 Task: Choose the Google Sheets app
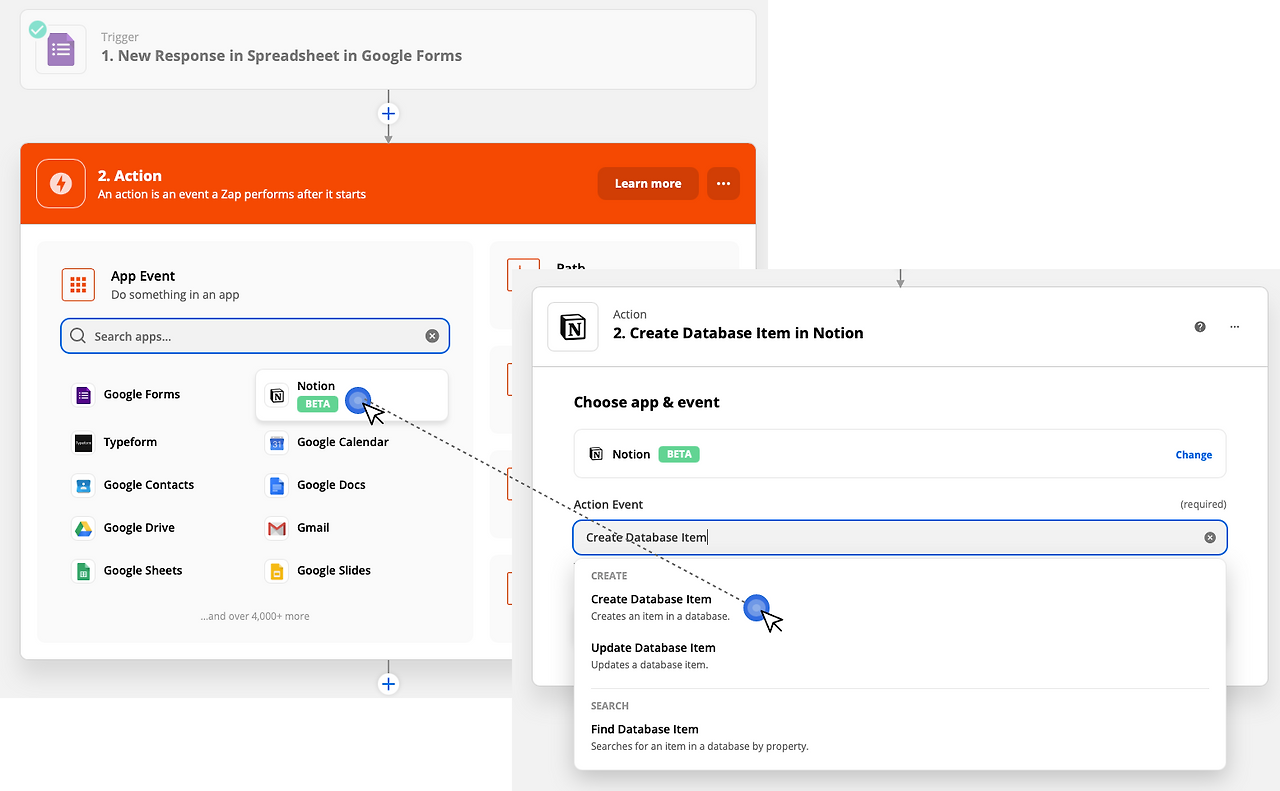click(128, 571)
